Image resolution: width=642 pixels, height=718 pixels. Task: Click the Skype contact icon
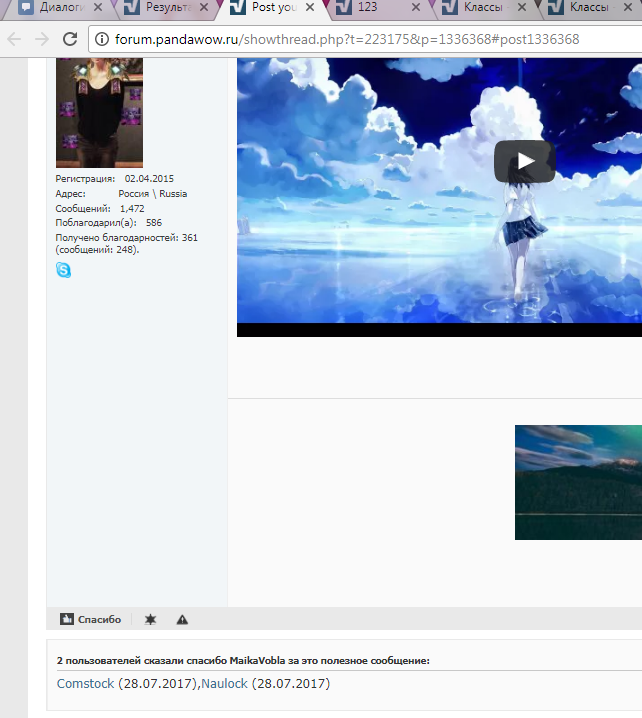click(x=64, y=270)
